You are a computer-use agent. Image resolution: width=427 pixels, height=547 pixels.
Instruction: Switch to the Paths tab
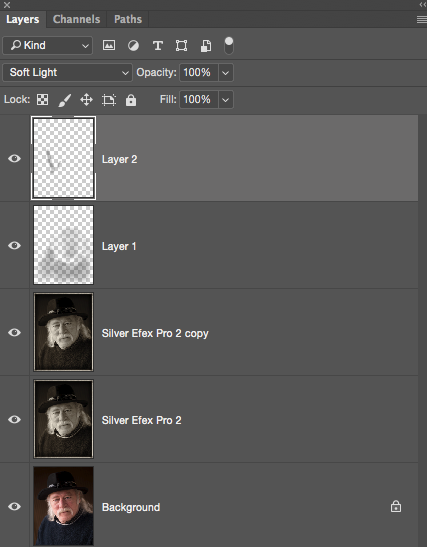(128, 19)
